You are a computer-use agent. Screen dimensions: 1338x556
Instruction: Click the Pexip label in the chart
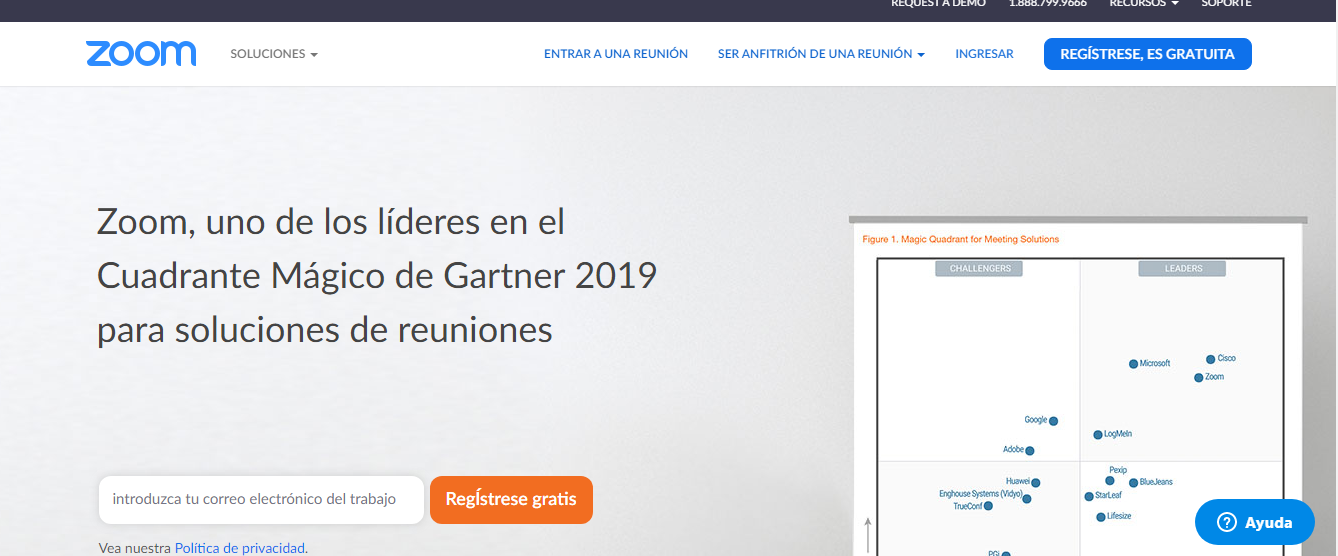tap(1118, 469)
